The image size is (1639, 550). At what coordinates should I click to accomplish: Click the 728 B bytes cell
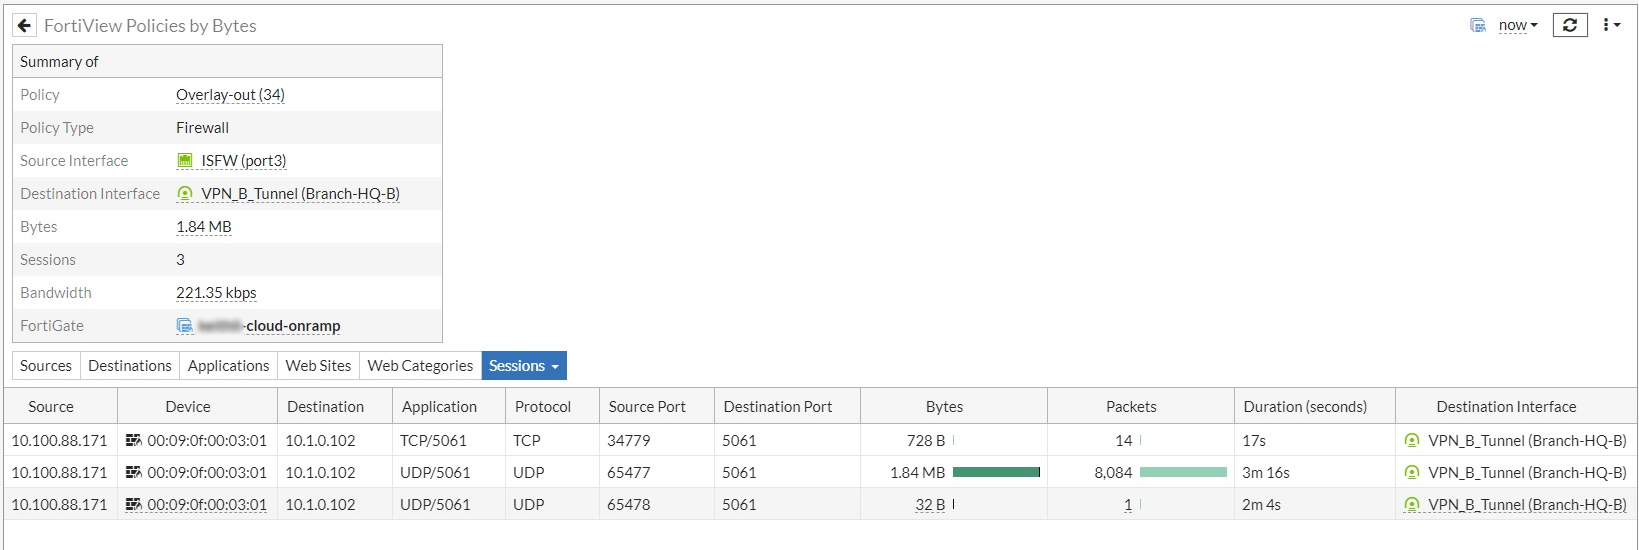954,440
